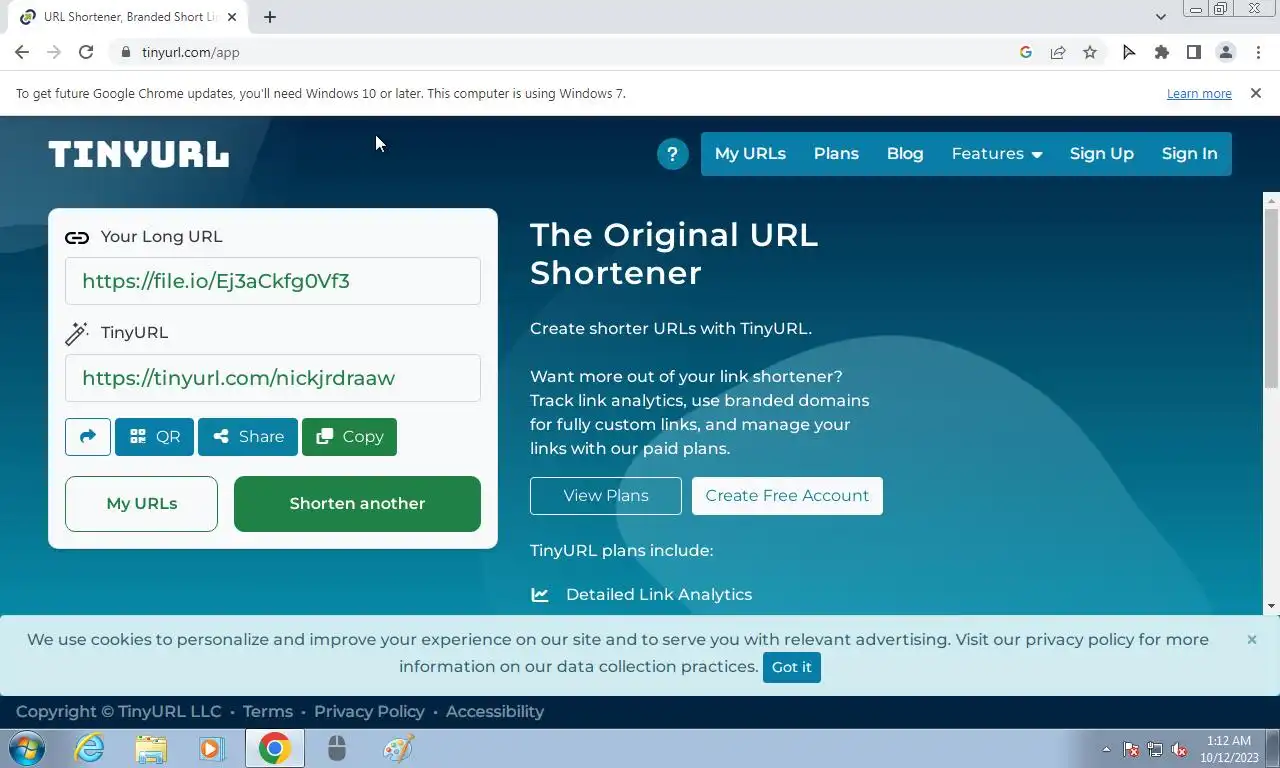This screenshot has height=768, width=1280.
Task: Click Sign Up in navigation
Action: [1101, 154]
